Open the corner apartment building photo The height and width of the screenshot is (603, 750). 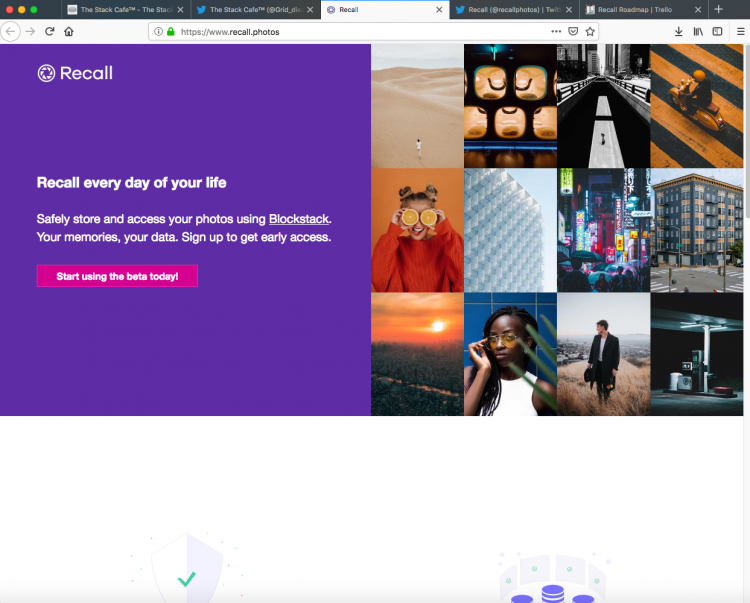696,230
